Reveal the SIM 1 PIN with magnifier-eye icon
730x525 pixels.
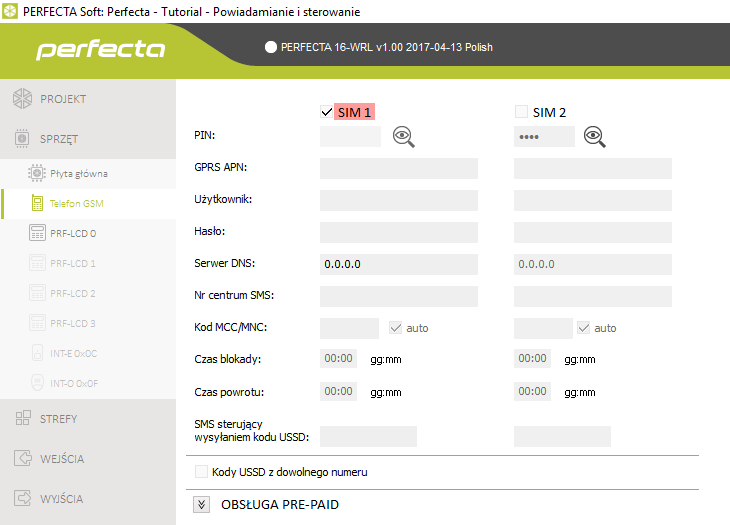tap(403, 137)
